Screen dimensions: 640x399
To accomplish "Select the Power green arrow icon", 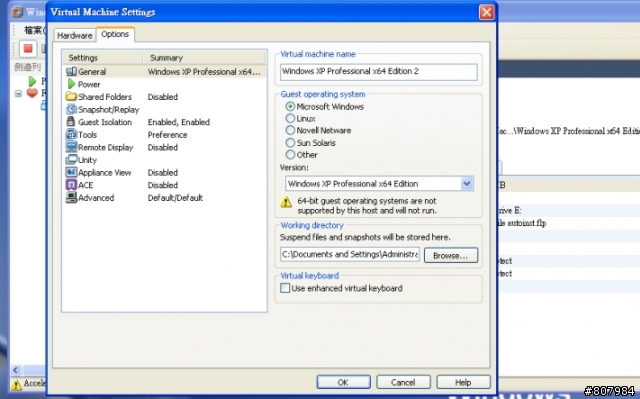I will [71, 84].
